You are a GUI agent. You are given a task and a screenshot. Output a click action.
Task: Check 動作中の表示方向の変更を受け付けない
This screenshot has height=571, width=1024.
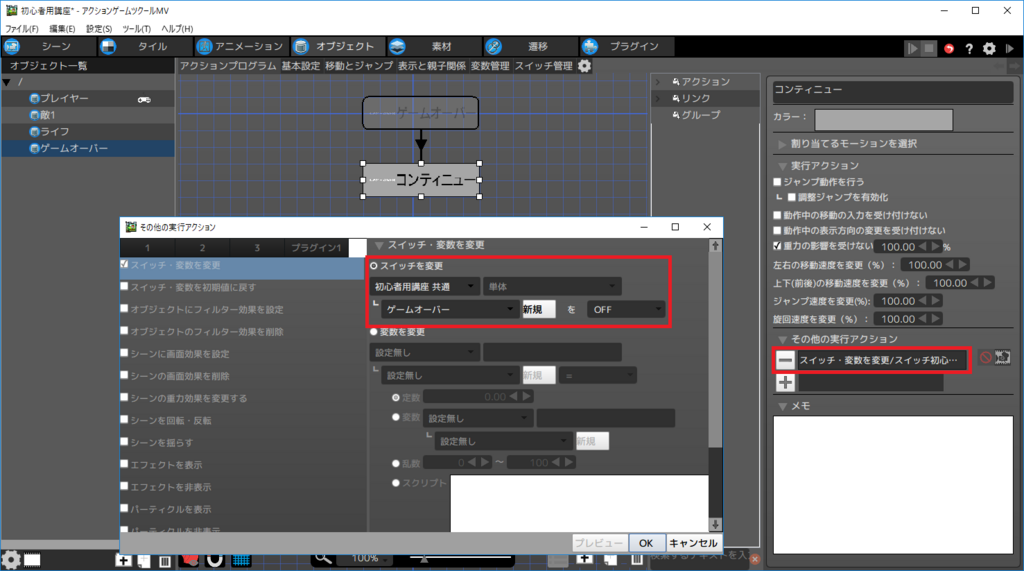point(777,231)
